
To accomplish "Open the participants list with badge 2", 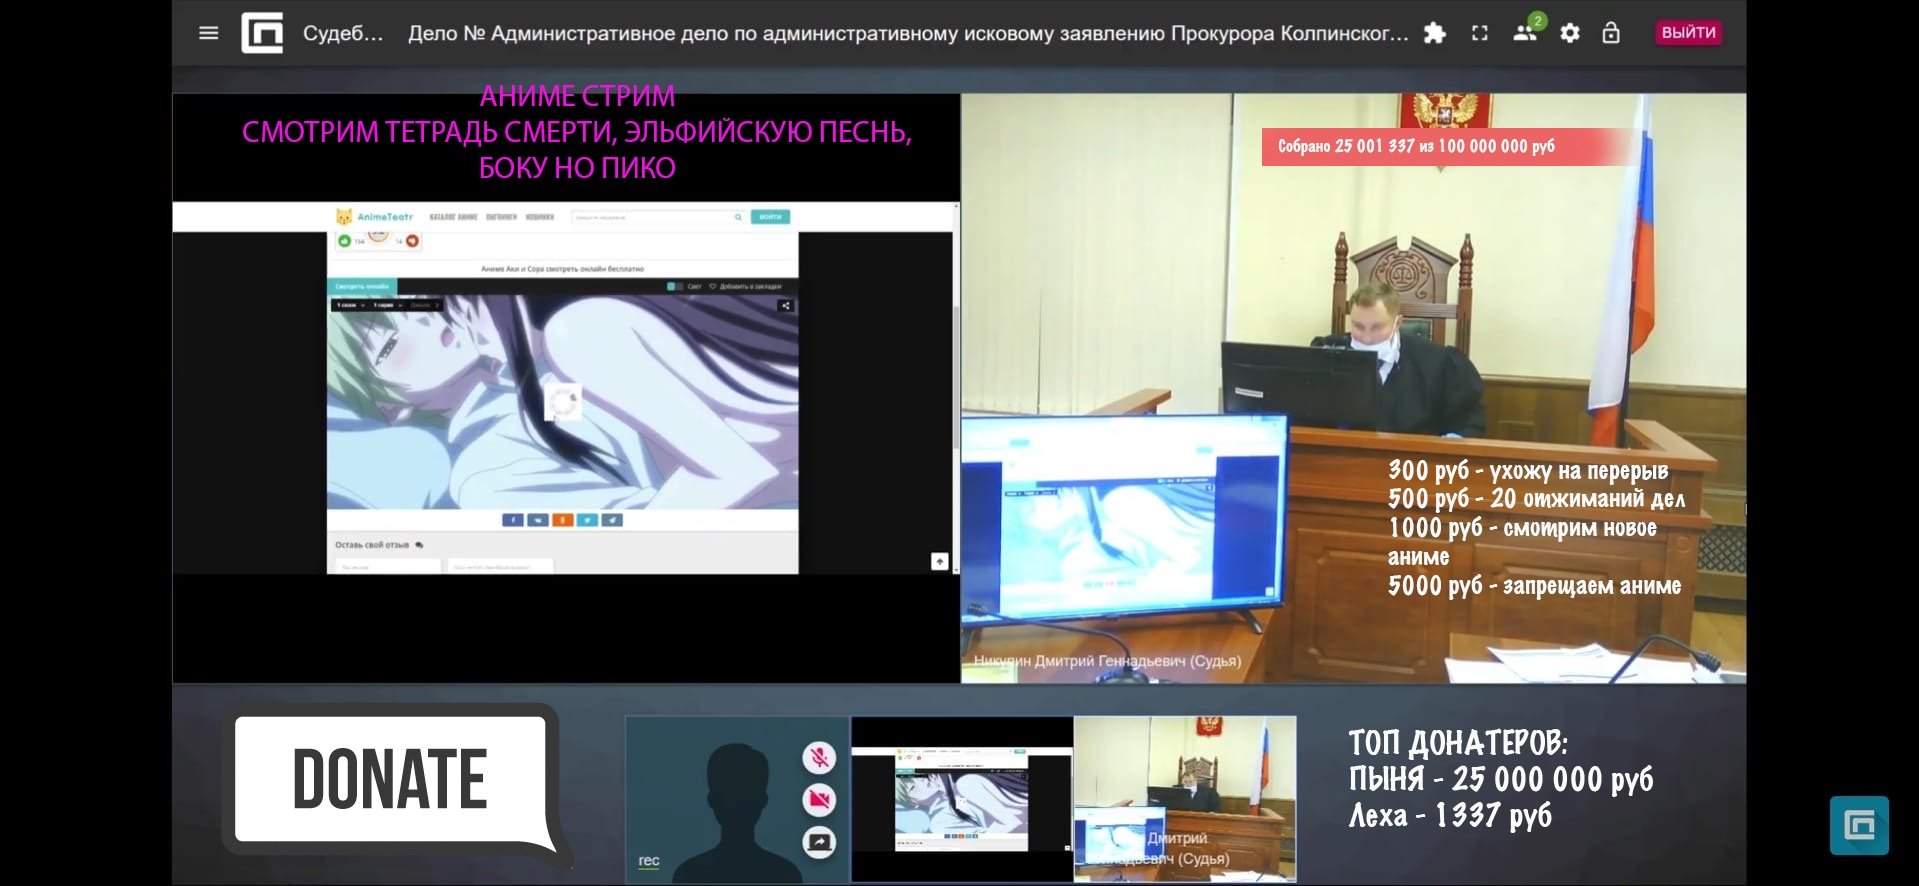I will (1524, 32).
